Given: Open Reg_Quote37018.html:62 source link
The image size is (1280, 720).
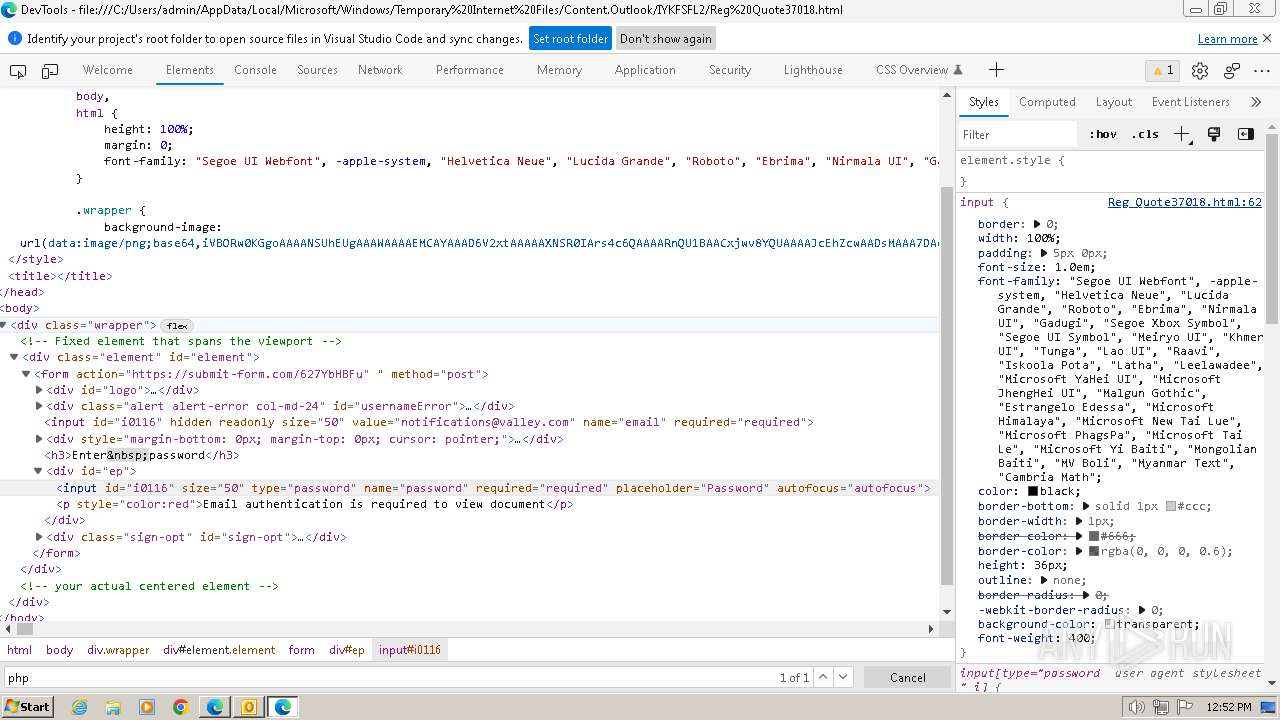Looking at the screenshot, I should point(1184,202).
